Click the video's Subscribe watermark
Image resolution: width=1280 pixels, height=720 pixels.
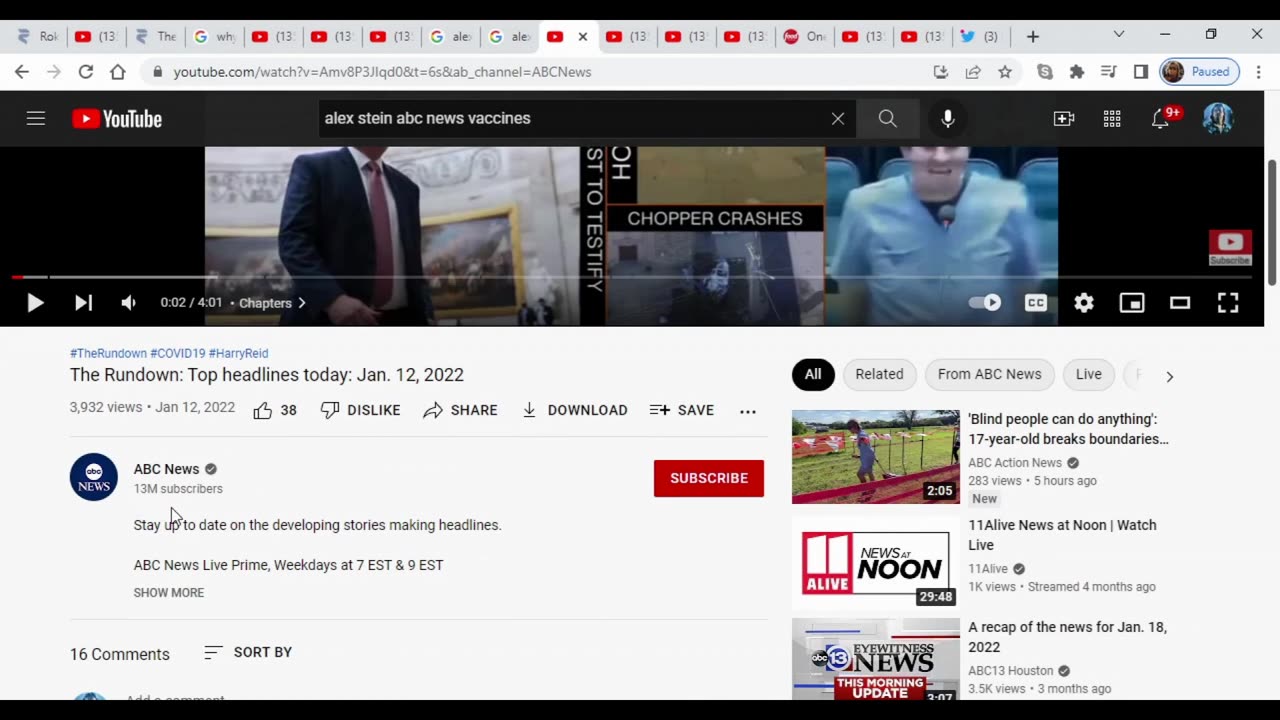(1230, 247)
